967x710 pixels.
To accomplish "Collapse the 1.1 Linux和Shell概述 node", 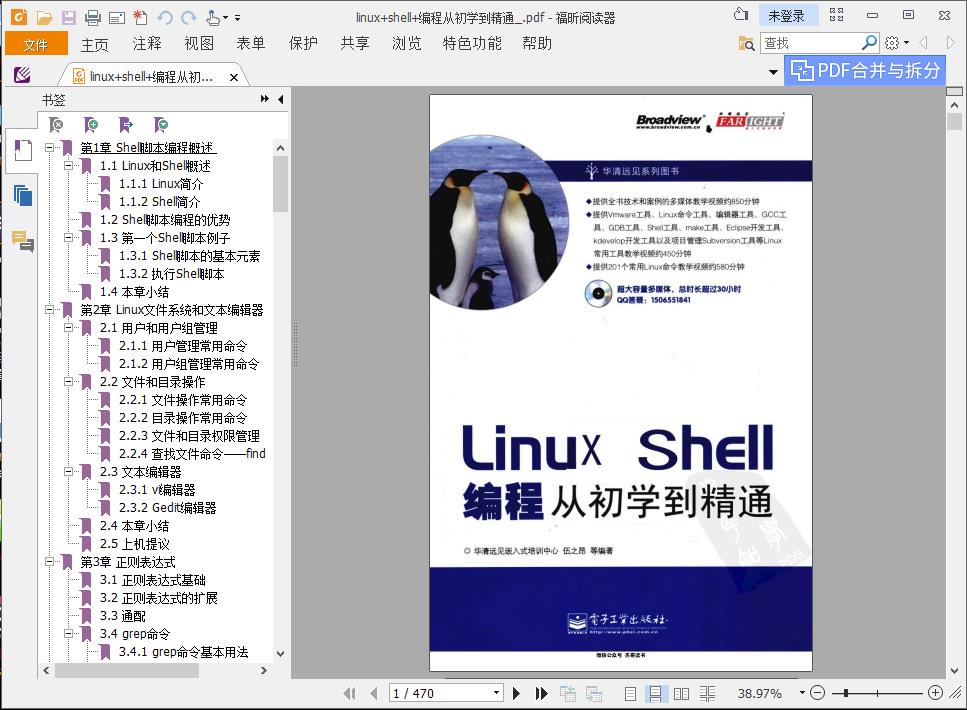I will [x=68, y=165].
